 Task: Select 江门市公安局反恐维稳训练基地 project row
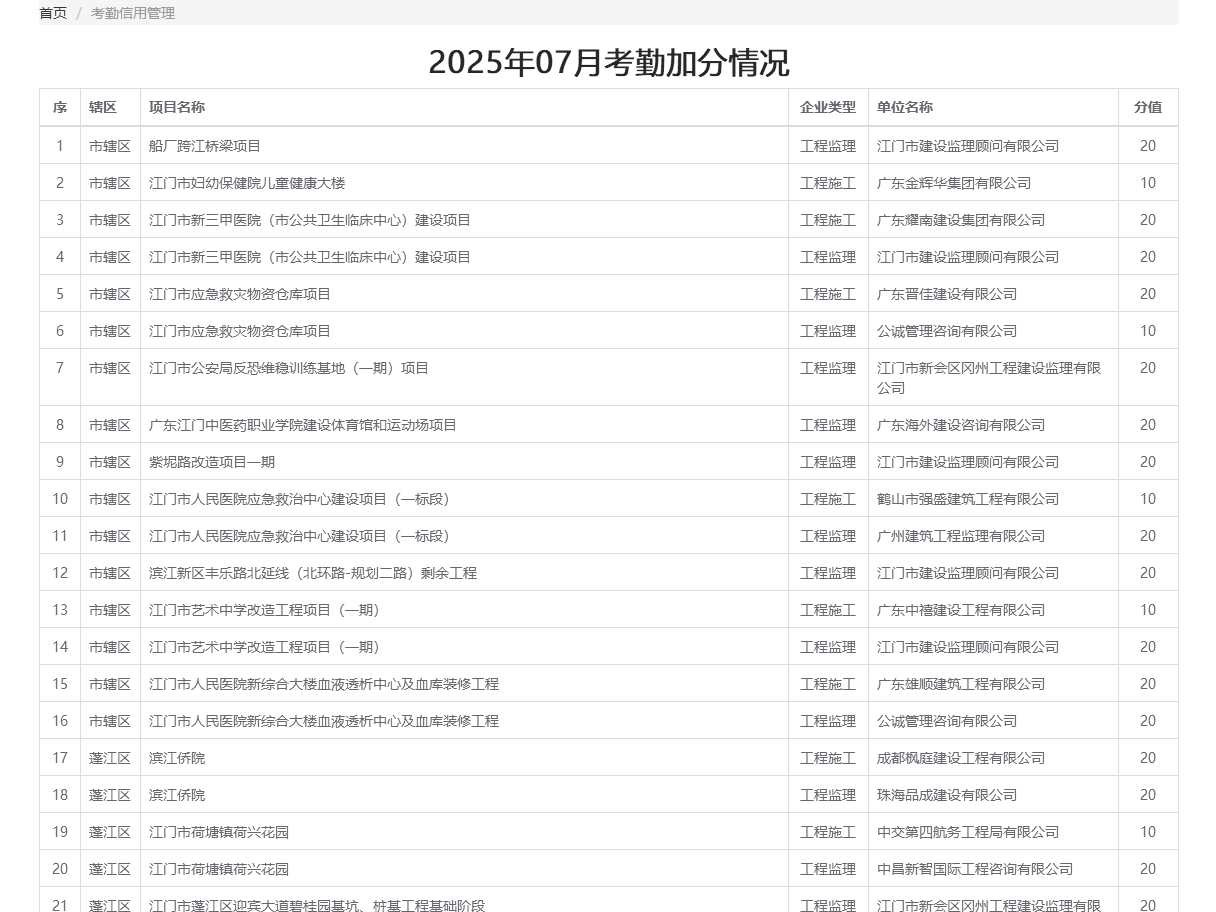pos(289,368)
